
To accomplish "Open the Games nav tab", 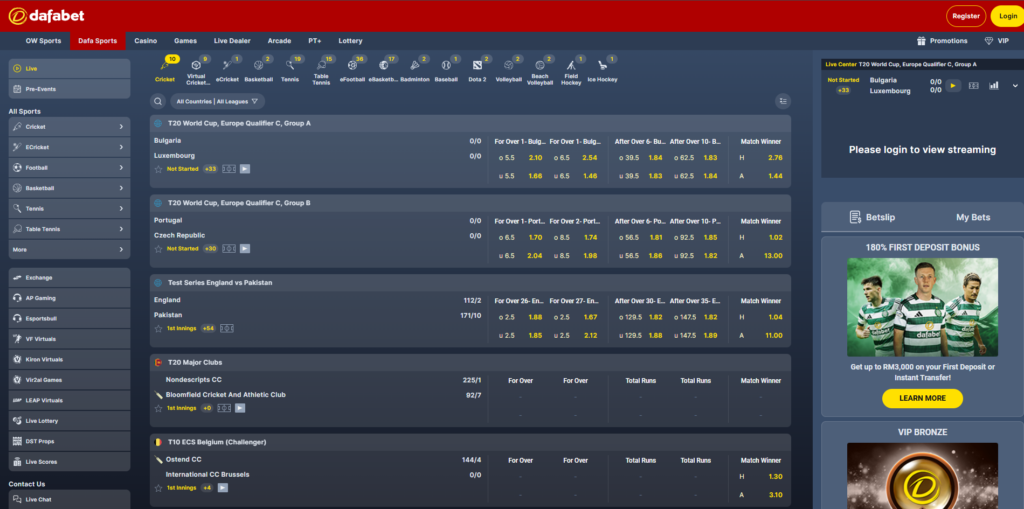I will pos(185,41).
